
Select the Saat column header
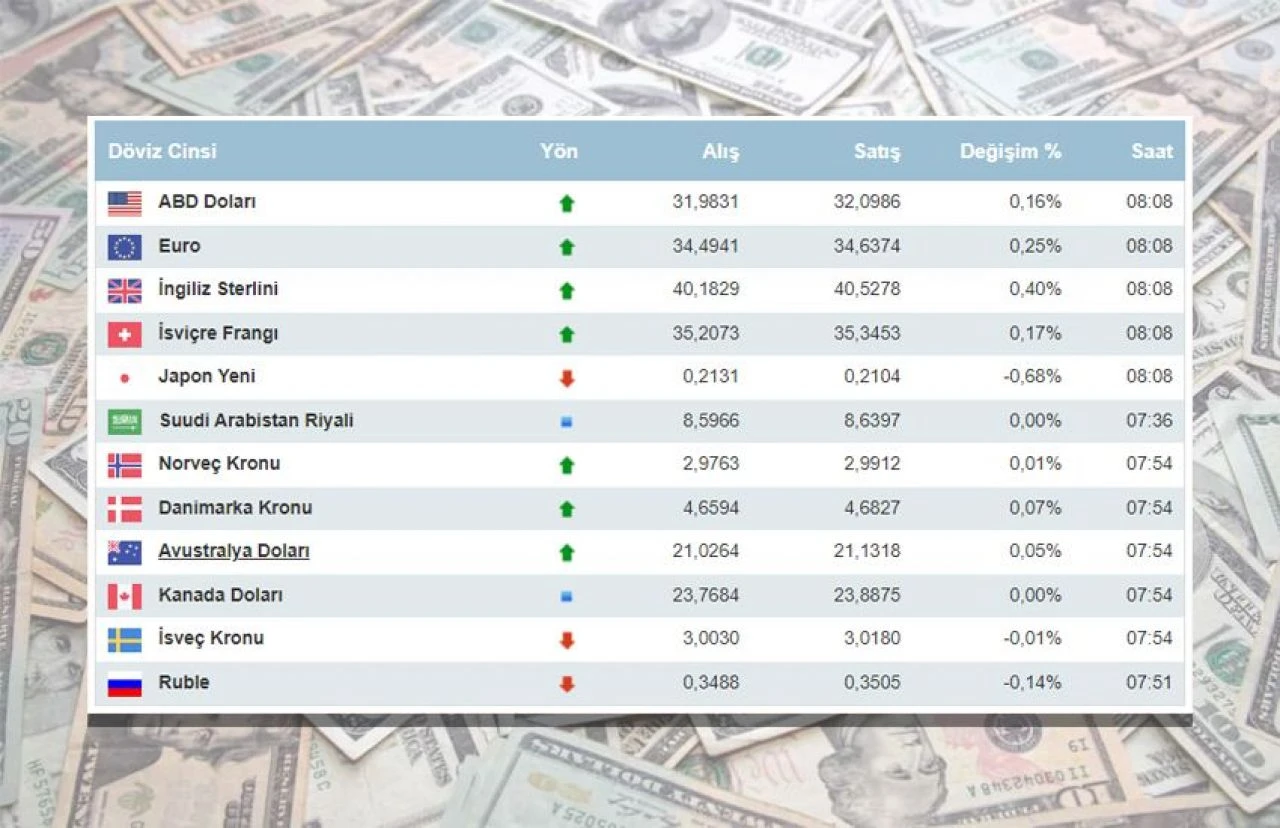pyautogui.click(x=1151, y=151)
